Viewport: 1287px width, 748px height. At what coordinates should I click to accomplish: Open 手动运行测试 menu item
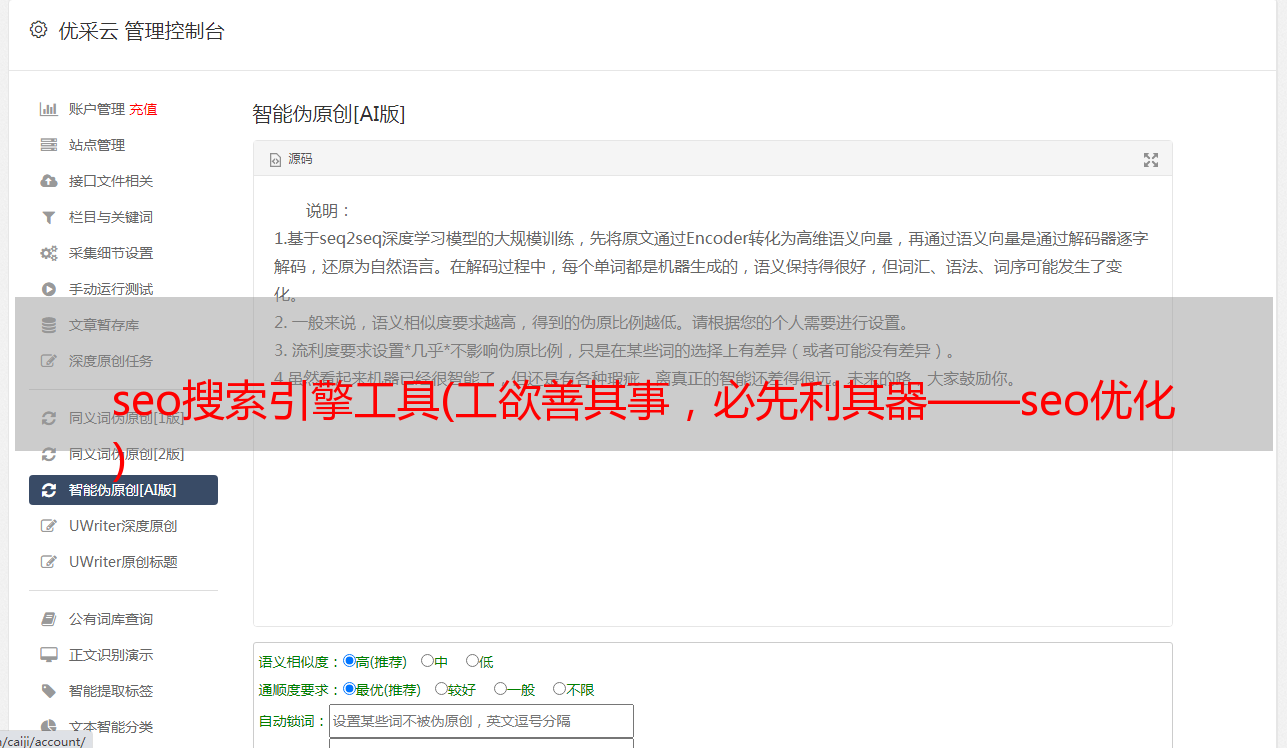tap(111, 289)
